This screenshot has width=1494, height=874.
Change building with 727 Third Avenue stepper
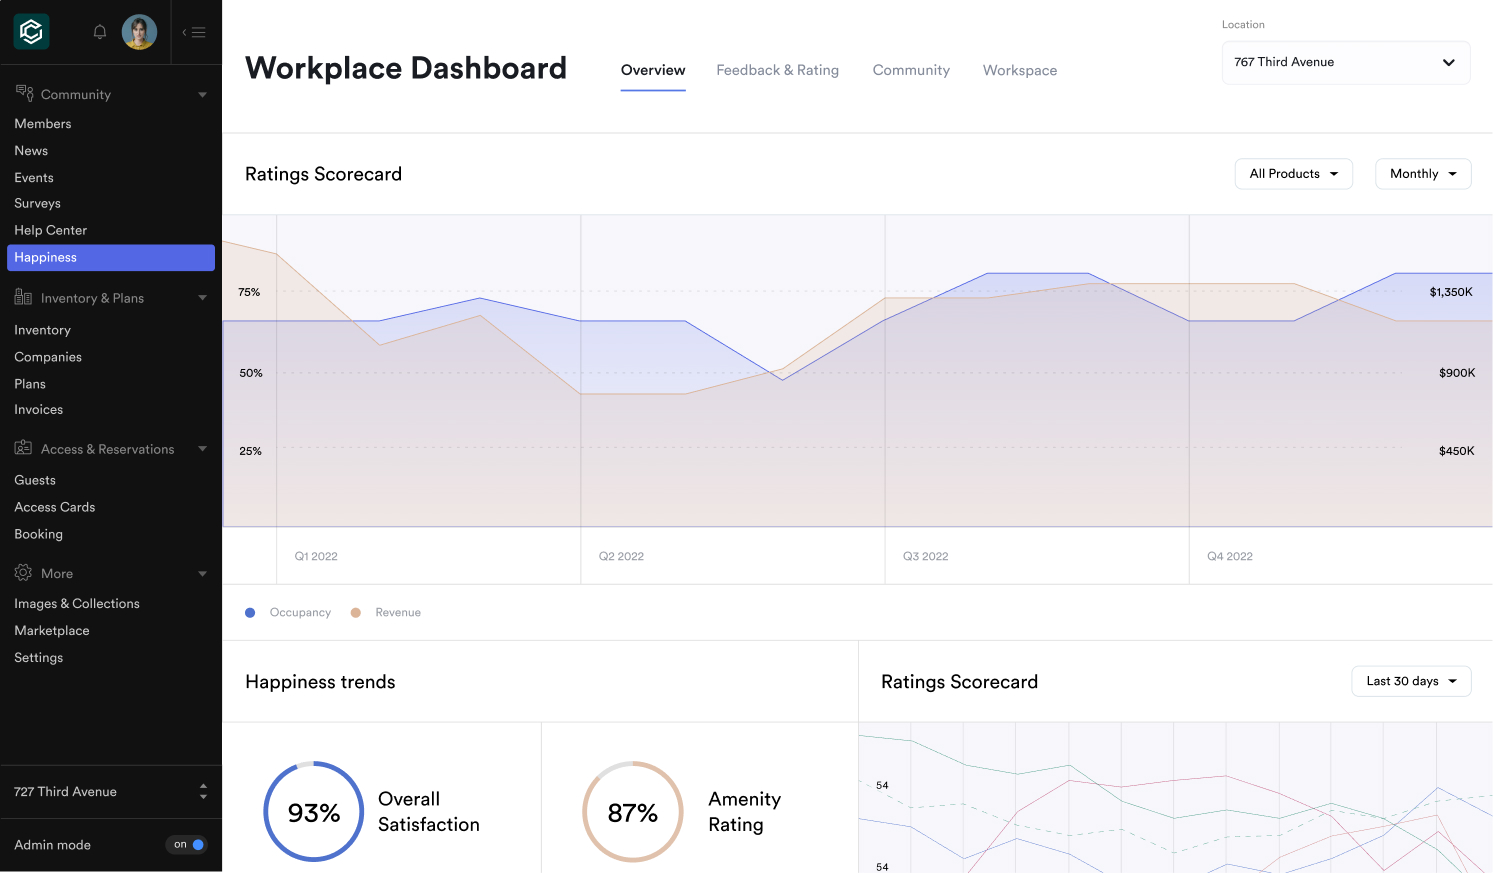pos(203,791)
